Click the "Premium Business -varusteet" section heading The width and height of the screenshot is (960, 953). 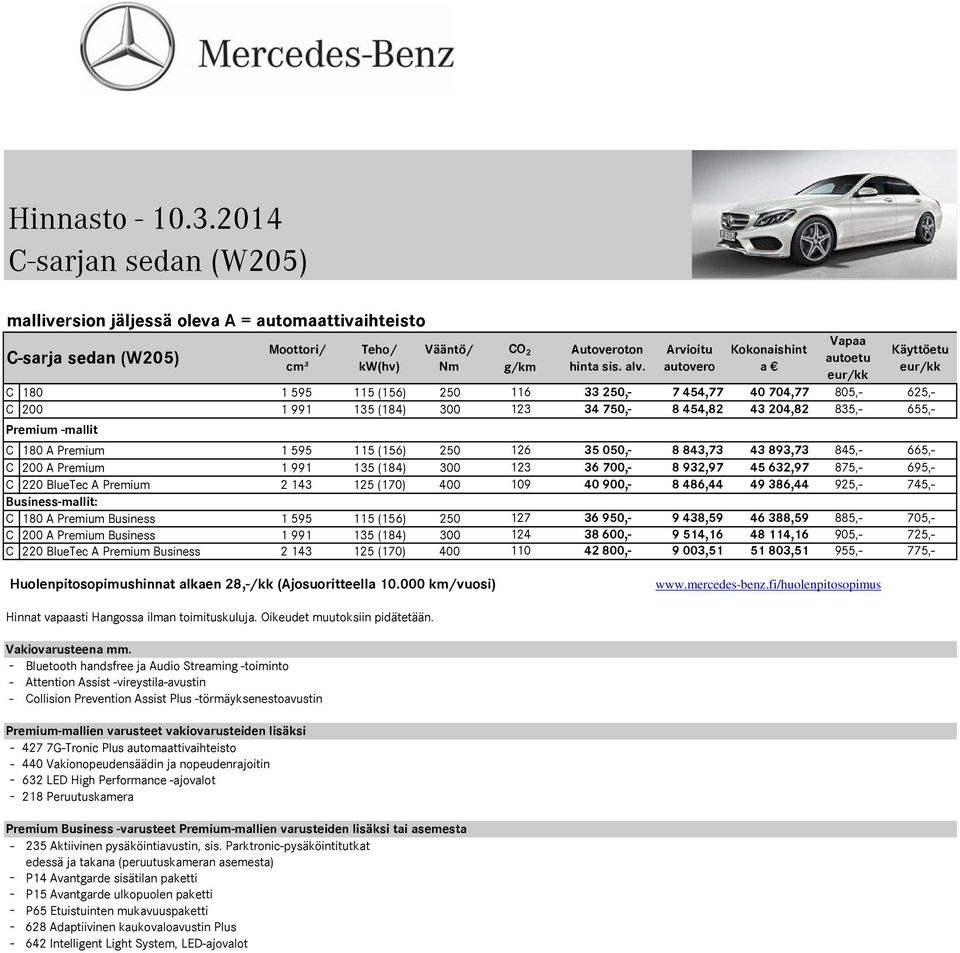[x=236, y=829]
